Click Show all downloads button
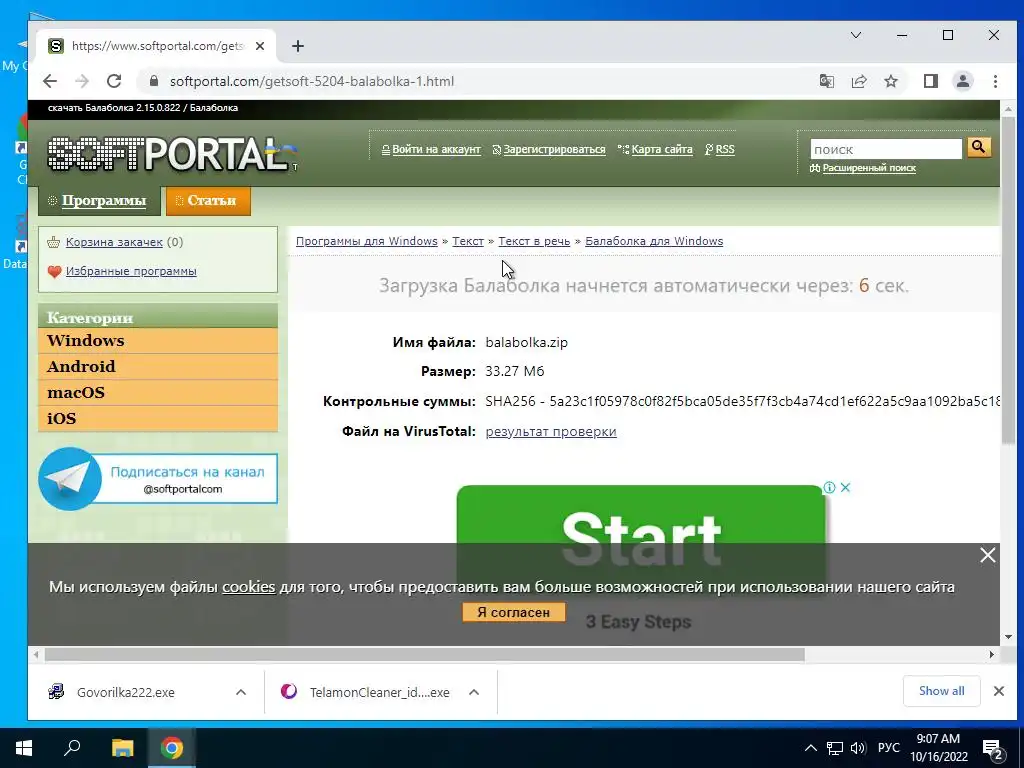1024x768 pixels. [x=941, y=691]
